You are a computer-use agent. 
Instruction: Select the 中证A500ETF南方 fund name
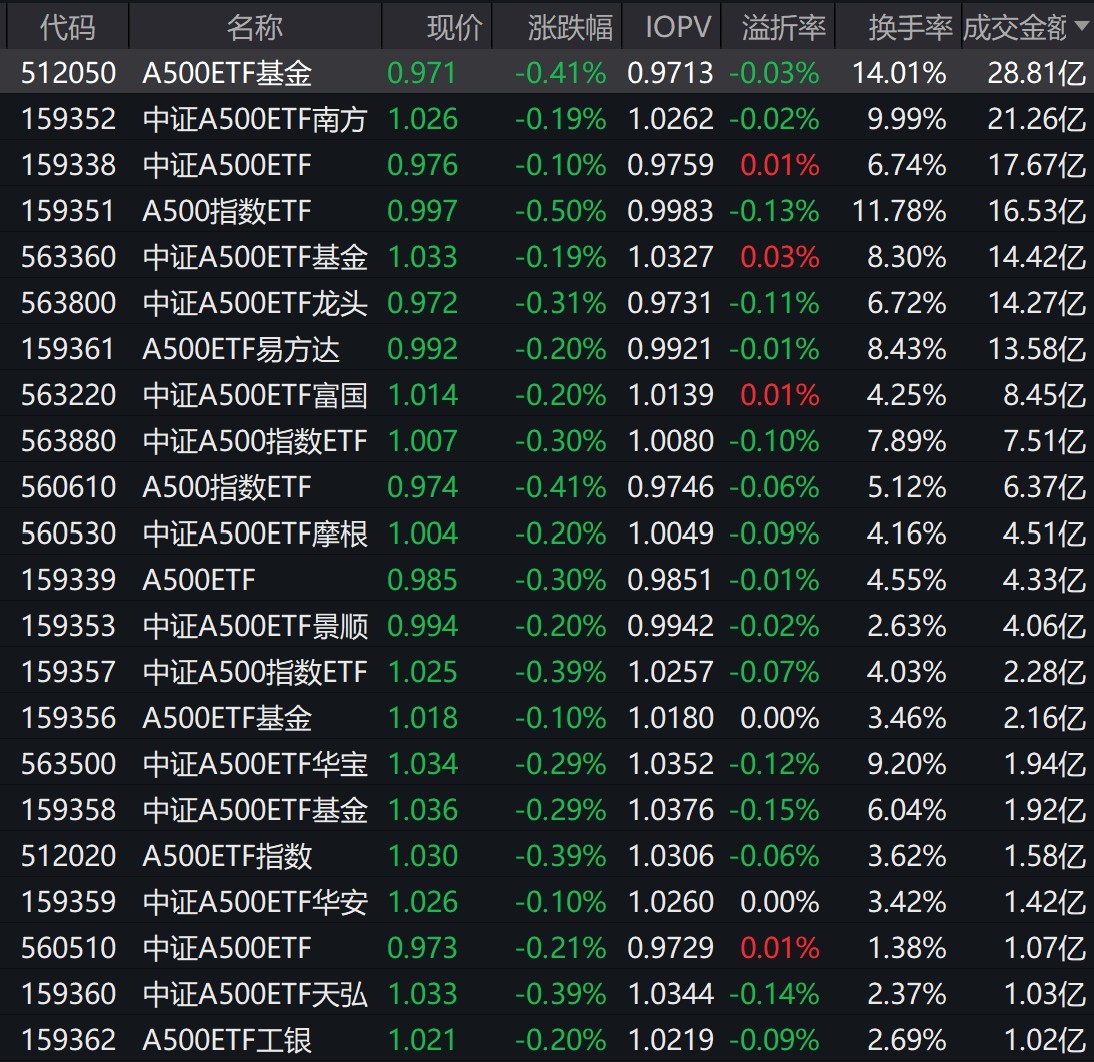click(255, 120)
